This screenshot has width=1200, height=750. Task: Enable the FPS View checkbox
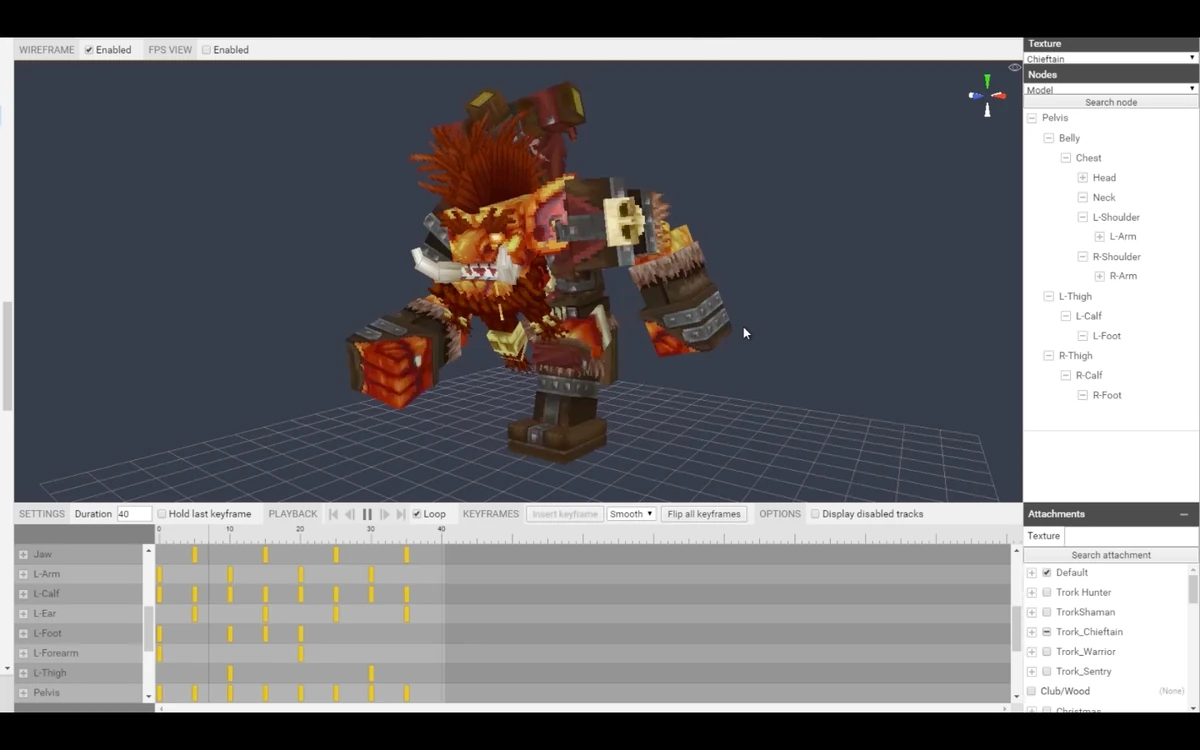207,49
